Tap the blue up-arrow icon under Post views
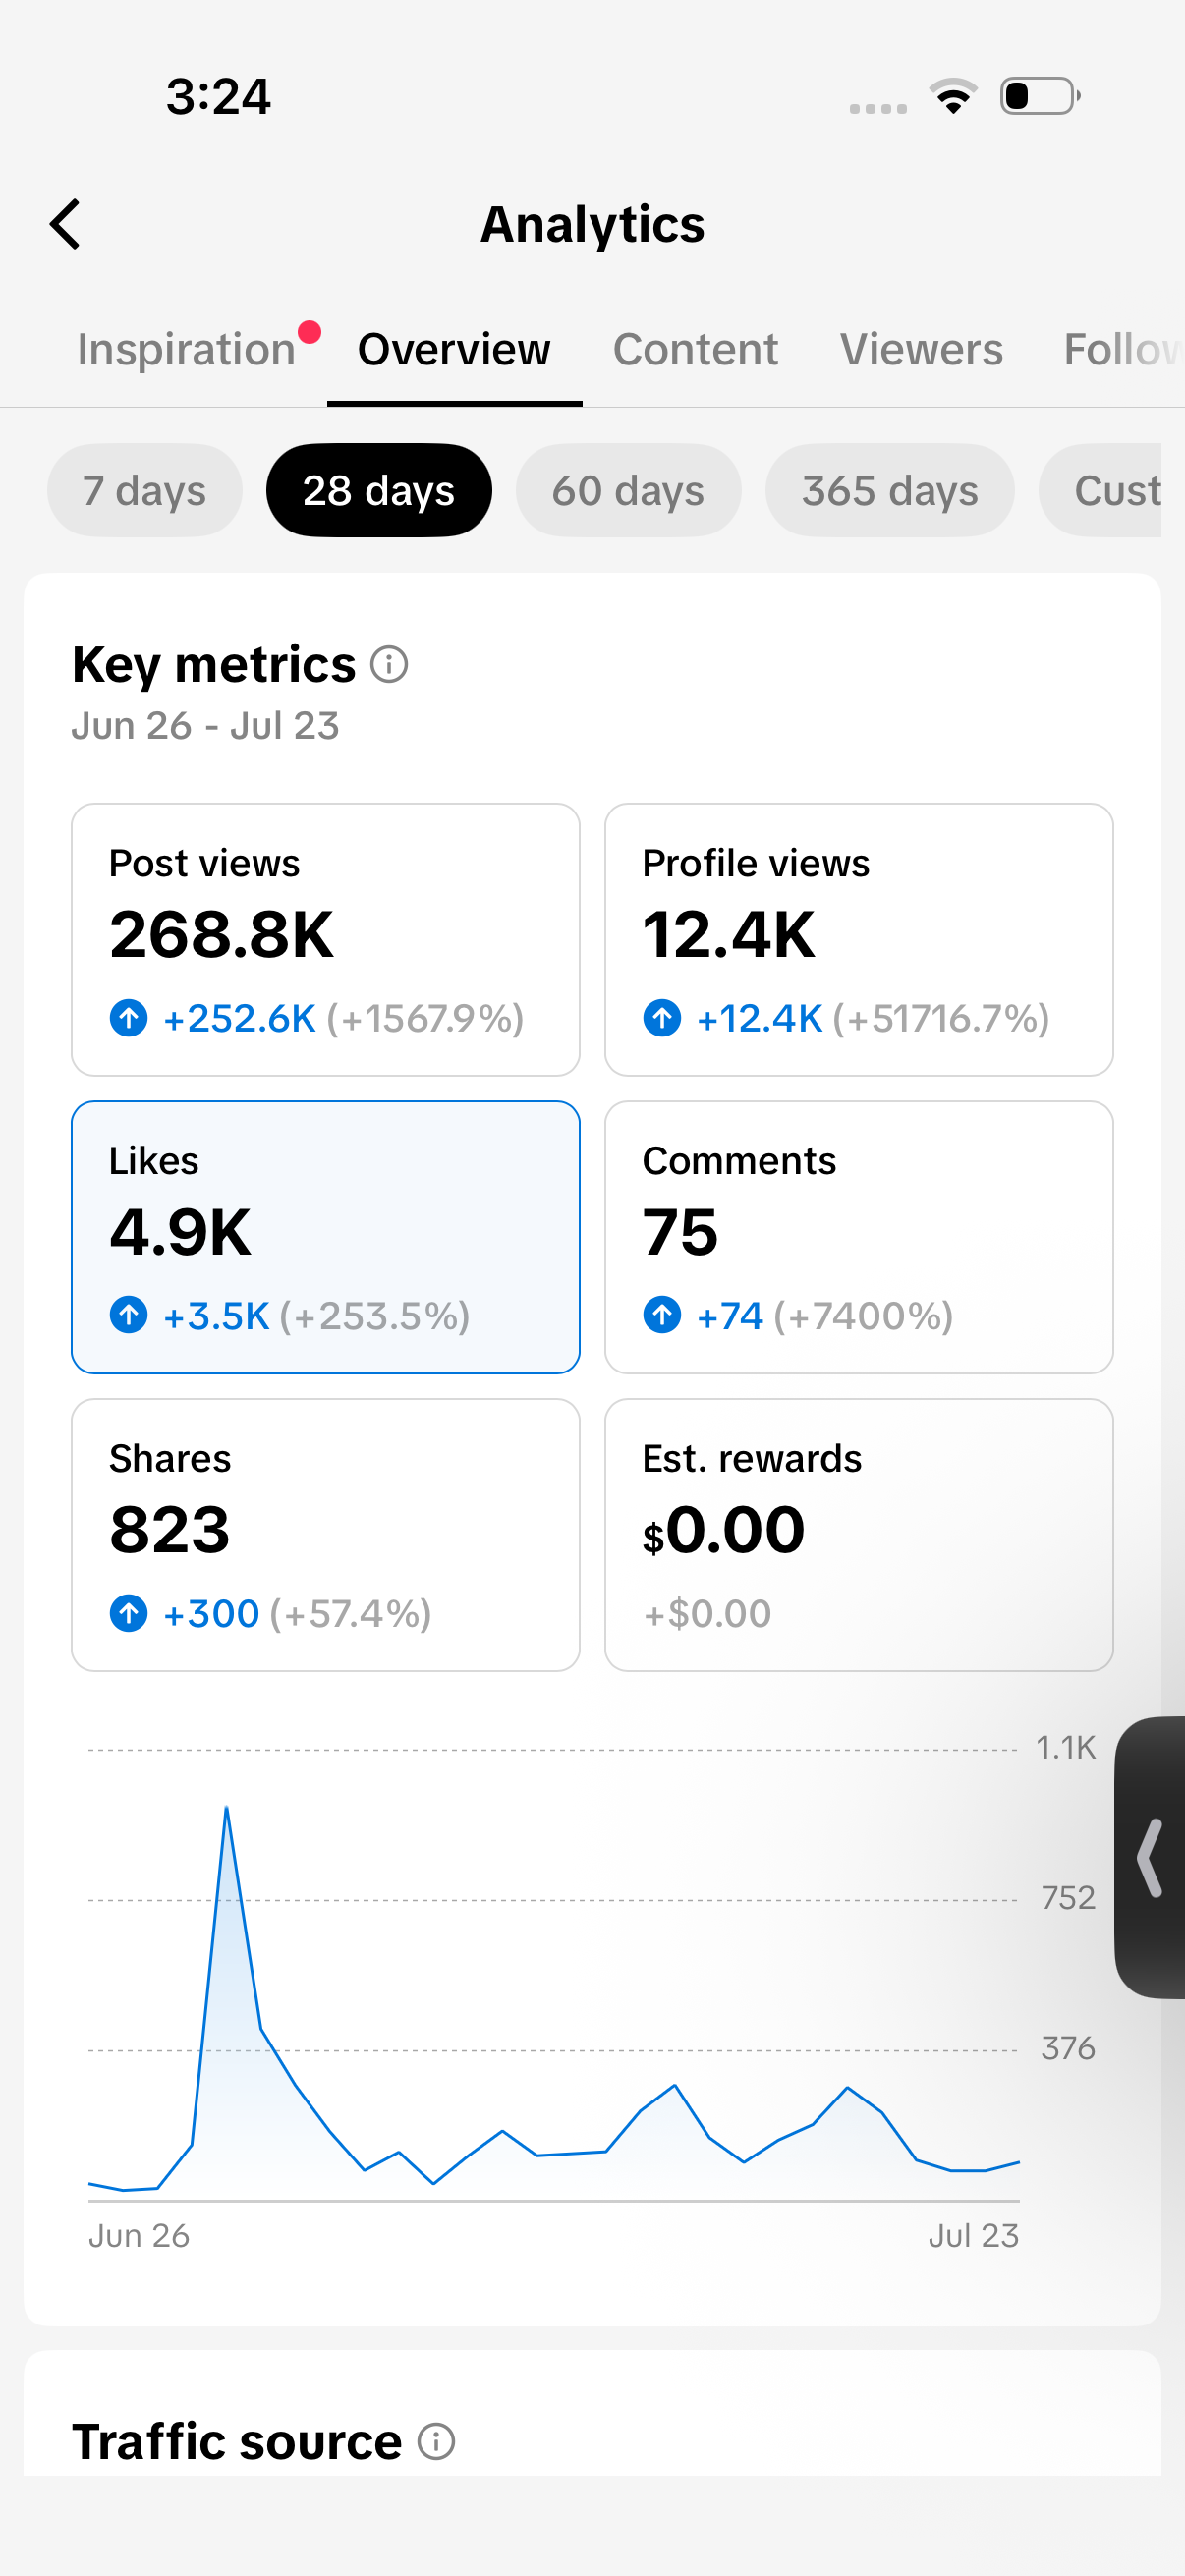Screen dimensions: 1185x2576 (129, 1018)
